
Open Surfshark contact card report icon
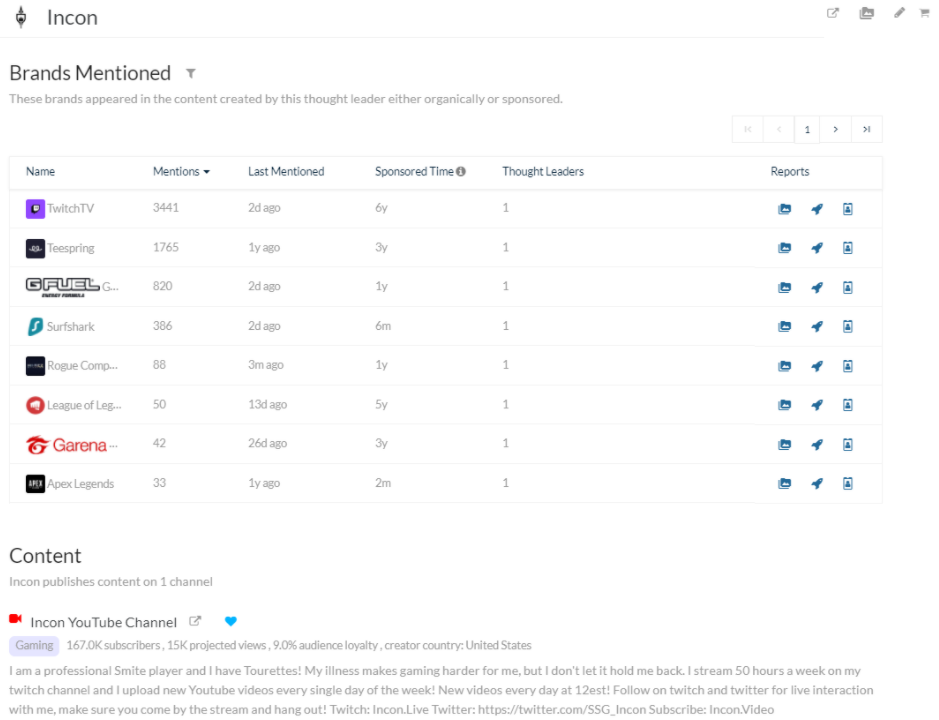tap(847, 326)
